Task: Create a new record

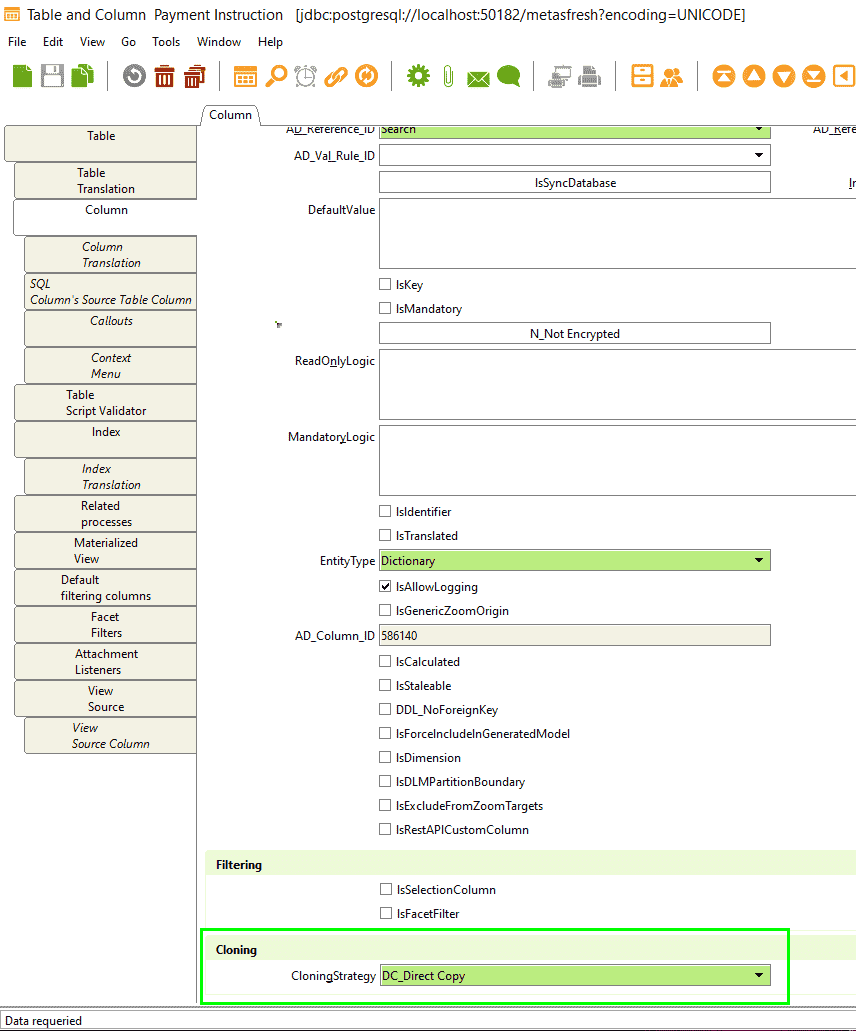Action: 22,76
